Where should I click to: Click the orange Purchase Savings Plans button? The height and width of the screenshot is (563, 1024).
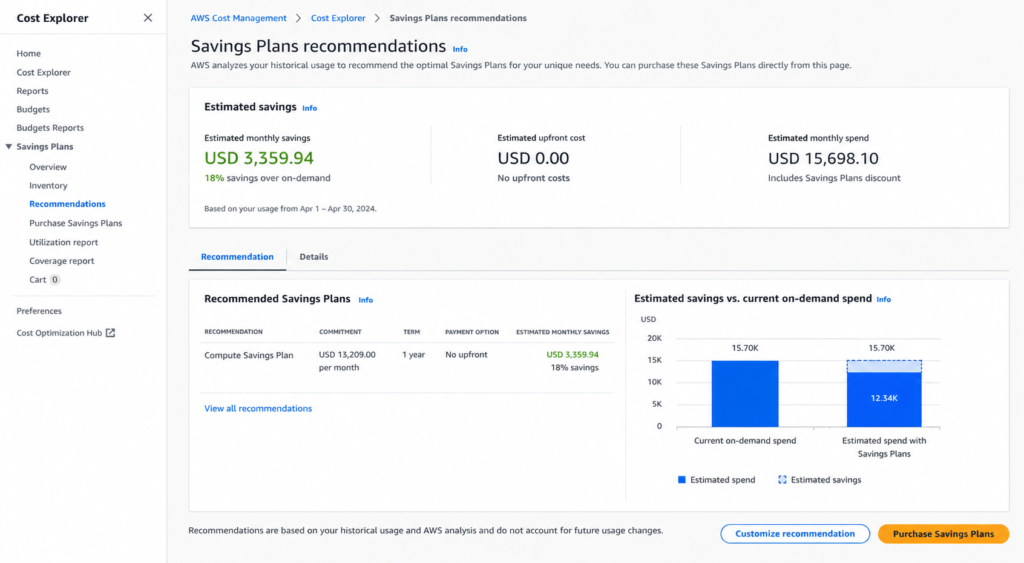point(943,534)
